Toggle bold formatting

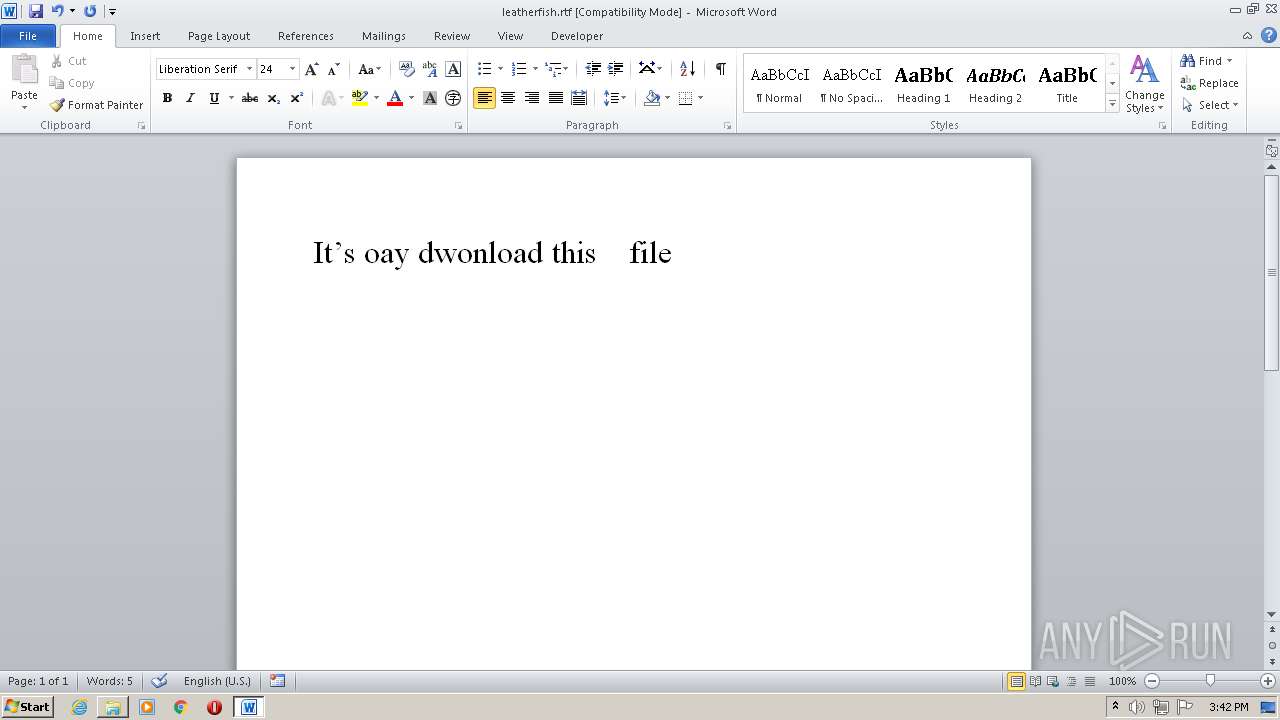pos(167,98)
